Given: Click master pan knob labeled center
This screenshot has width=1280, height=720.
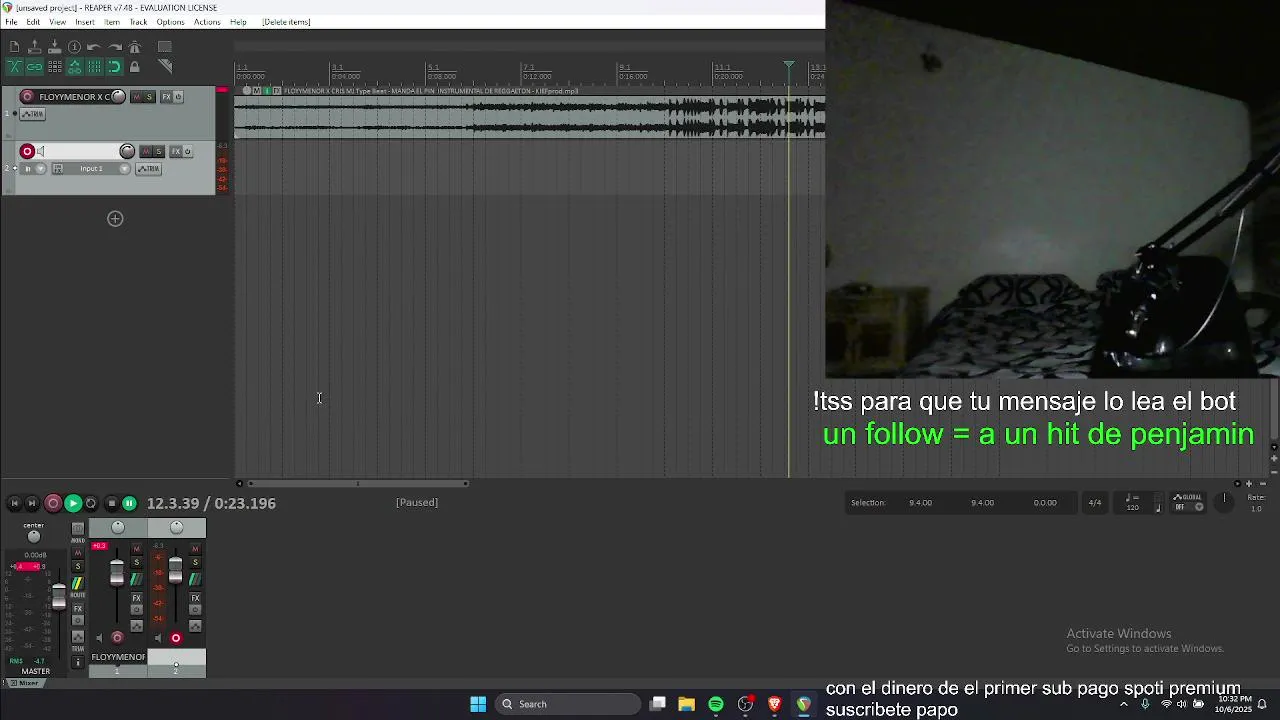Looking at the screenshot, I should (34, 537).
